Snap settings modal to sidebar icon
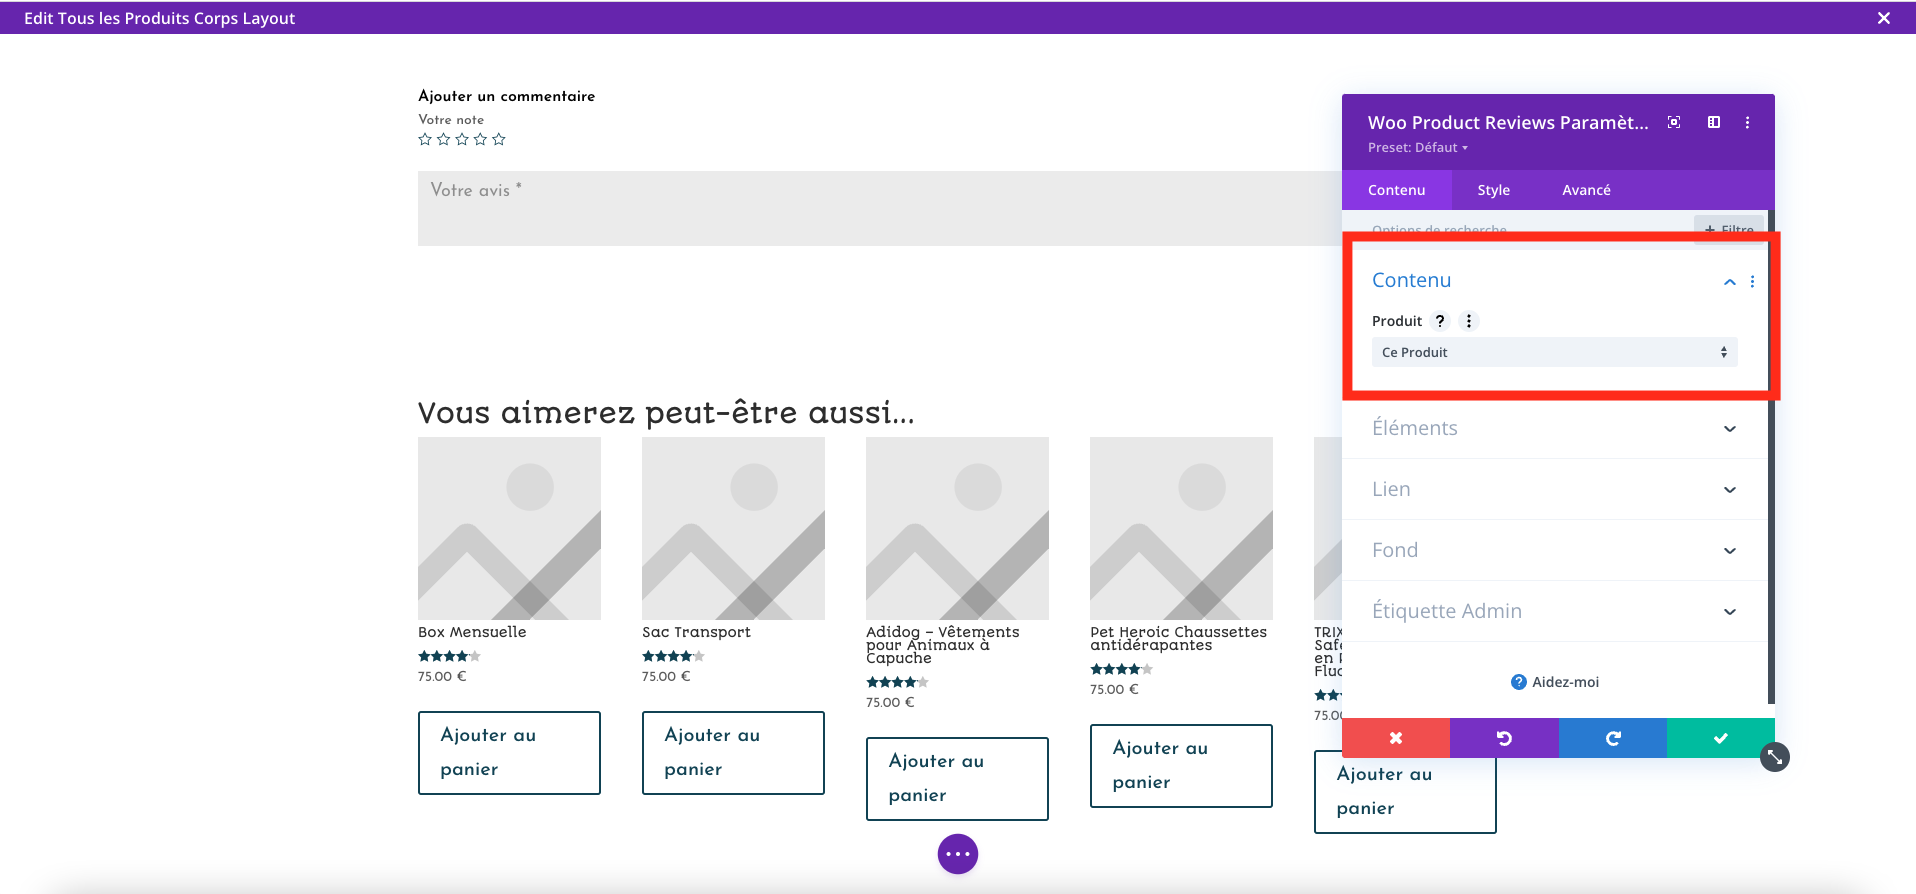1916x894 pixels. pos(1714,122)
